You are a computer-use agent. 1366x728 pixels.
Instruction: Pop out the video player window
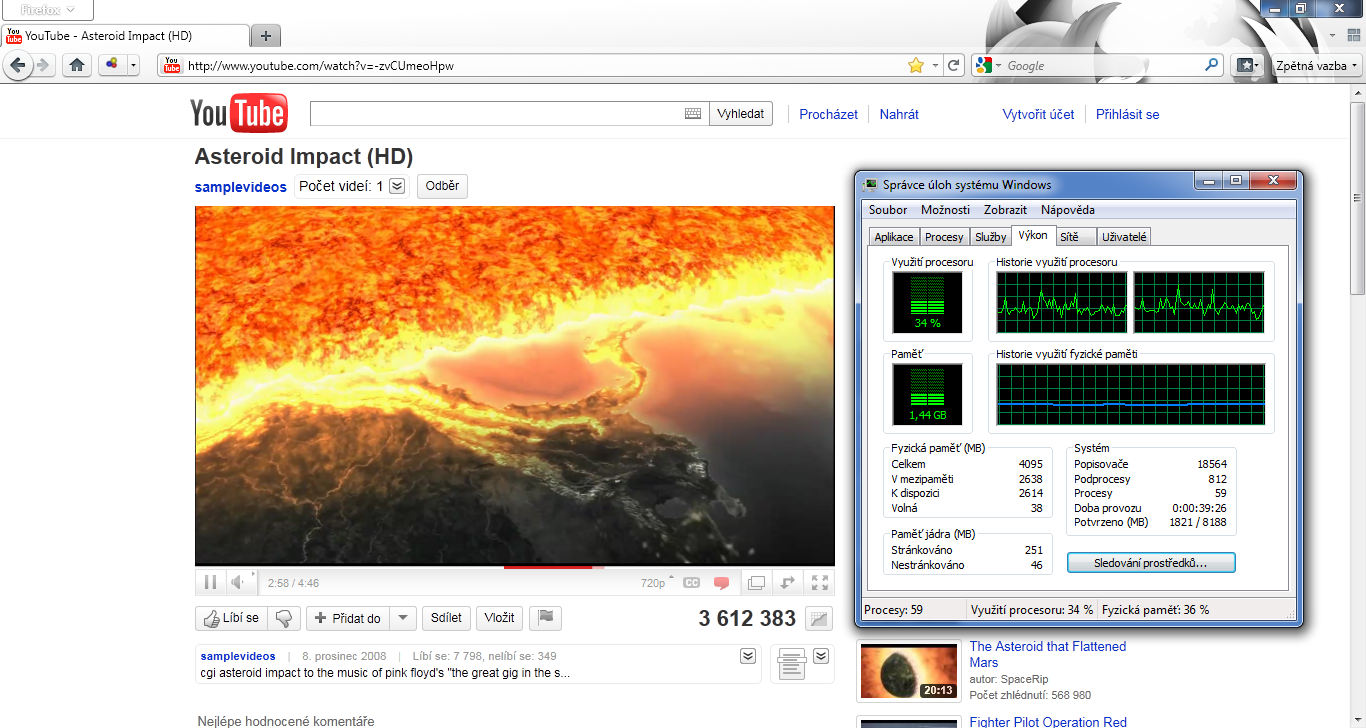(757, 582)
